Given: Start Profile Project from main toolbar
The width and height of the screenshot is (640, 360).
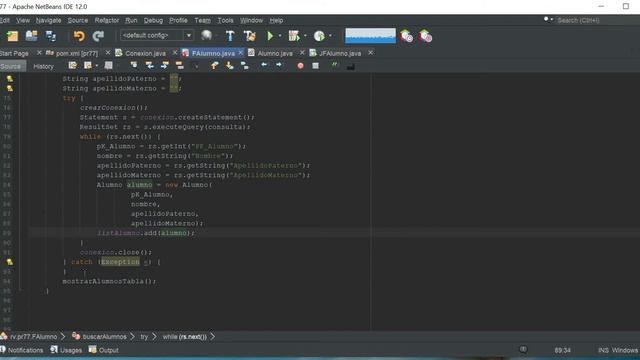Looking at the screenshot, I should pyautogui.click(x=319, y=36).
